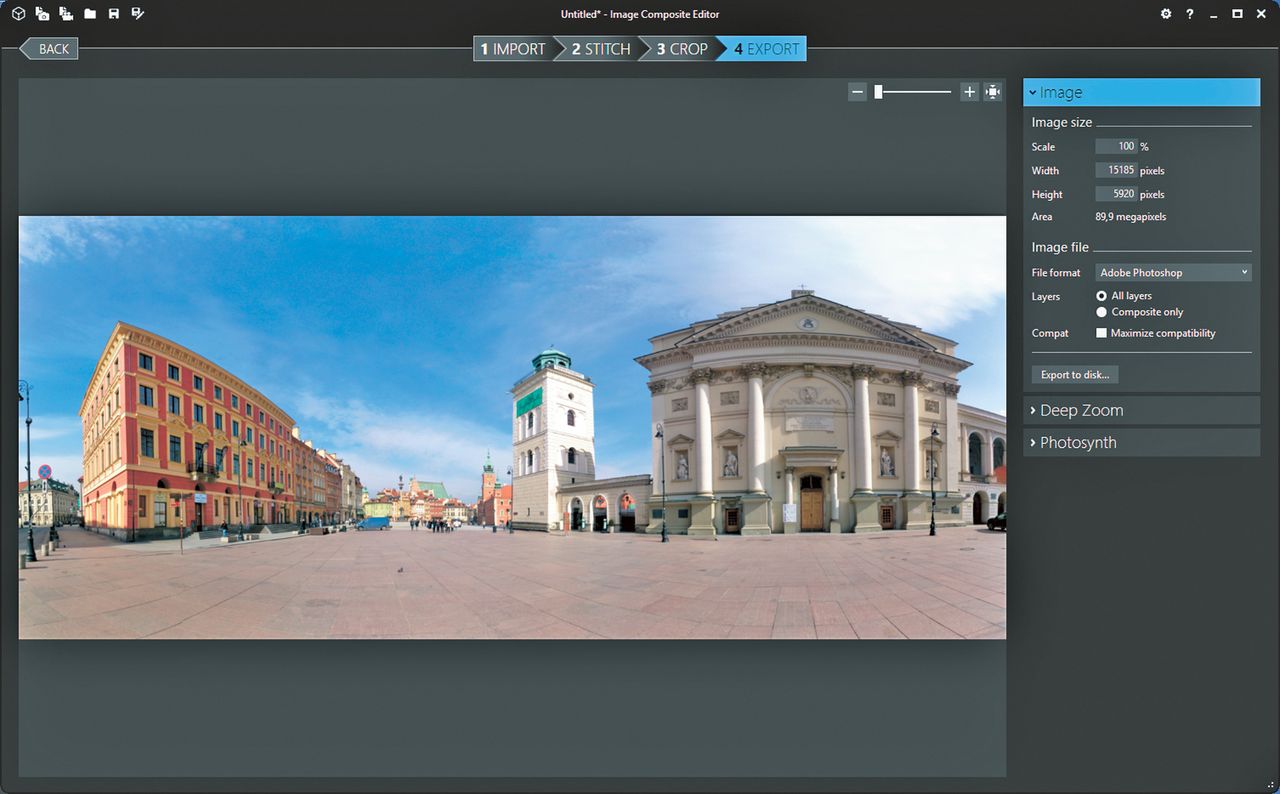Click the window title 'Untitled* - Image Composite Editor'
Image resolution: width=1280 pixels, height=794 pixels.
640,14
